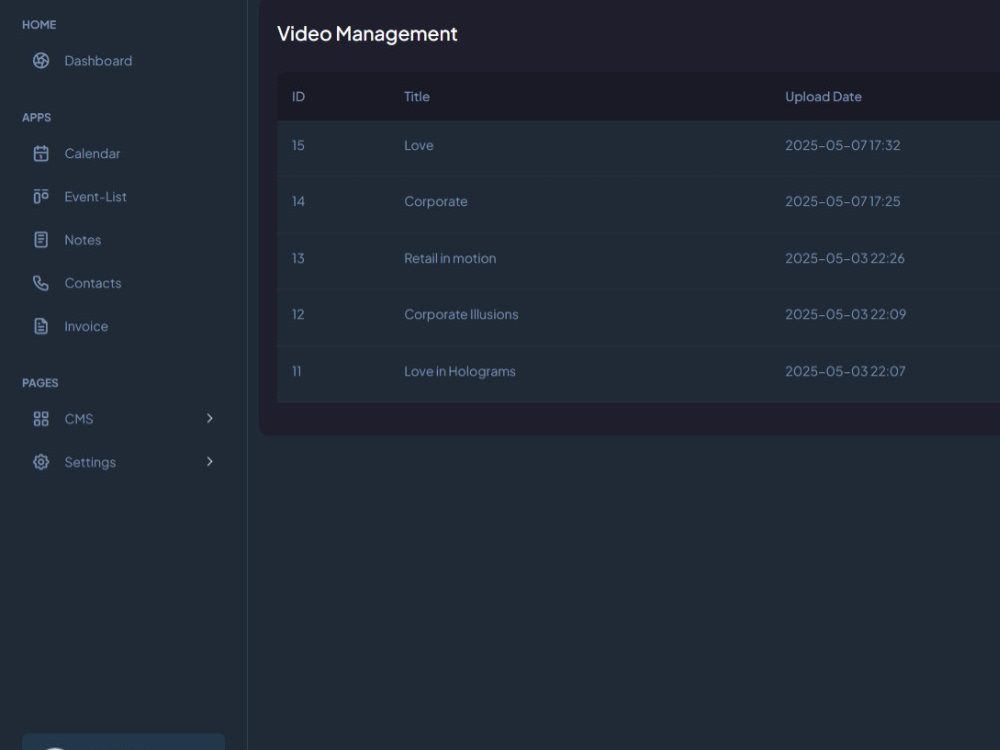Click the Notes document icon
Screen dimensions: 1000x750
41,240
